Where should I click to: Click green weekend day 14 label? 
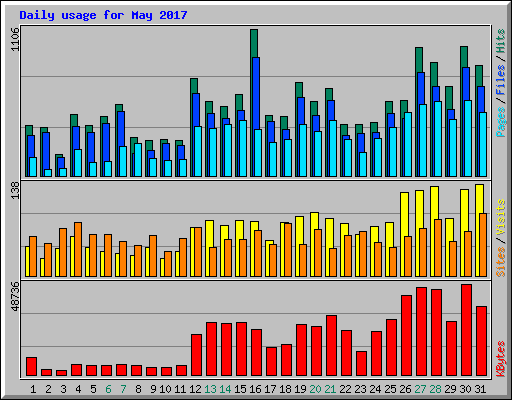(x=225, y=389)
